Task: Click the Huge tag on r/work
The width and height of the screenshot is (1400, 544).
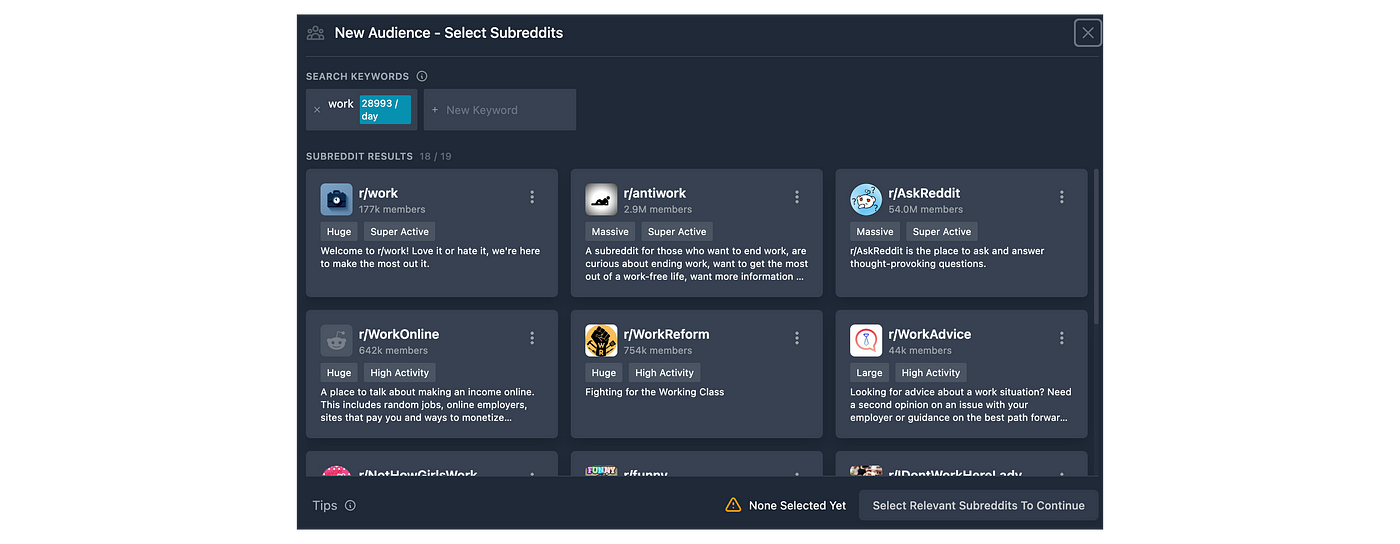Action: (x=339, y=232)
